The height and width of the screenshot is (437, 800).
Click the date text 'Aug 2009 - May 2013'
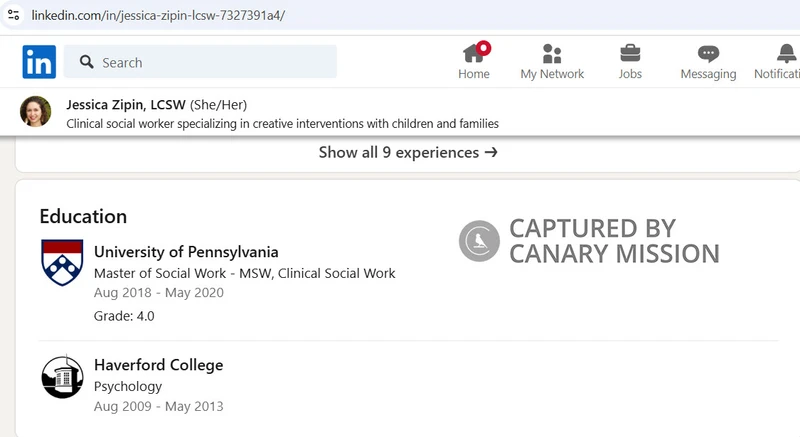point(159,406)
